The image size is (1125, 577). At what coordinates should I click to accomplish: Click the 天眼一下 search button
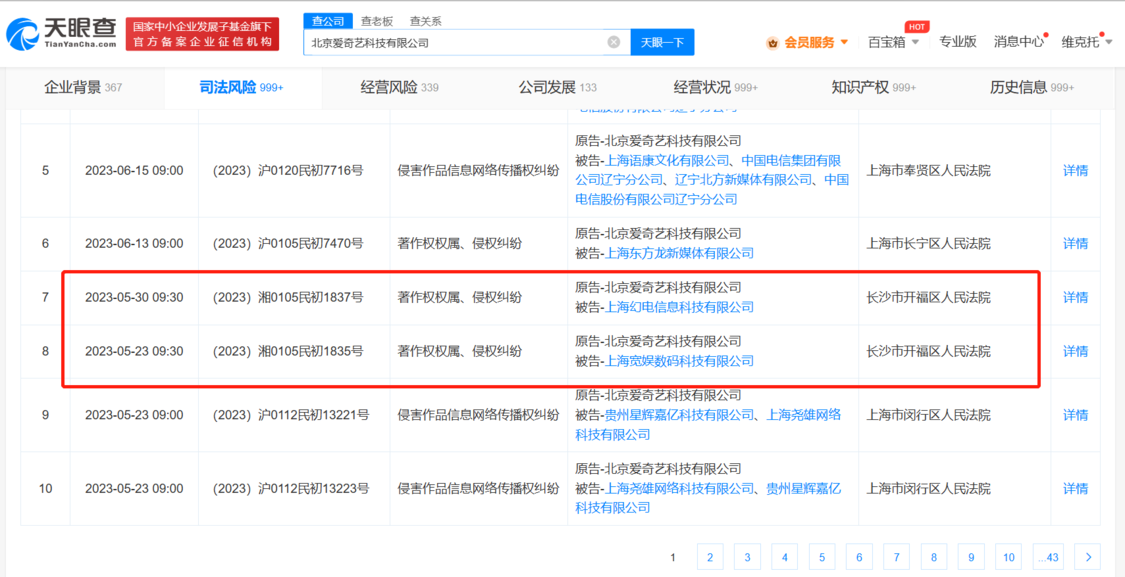(662, 42)
